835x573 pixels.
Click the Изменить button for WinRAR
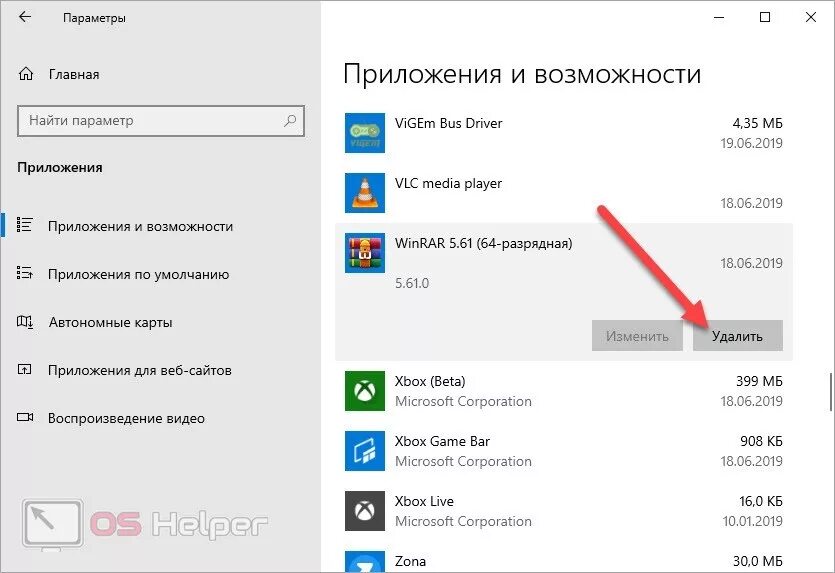tap(637, 335)
